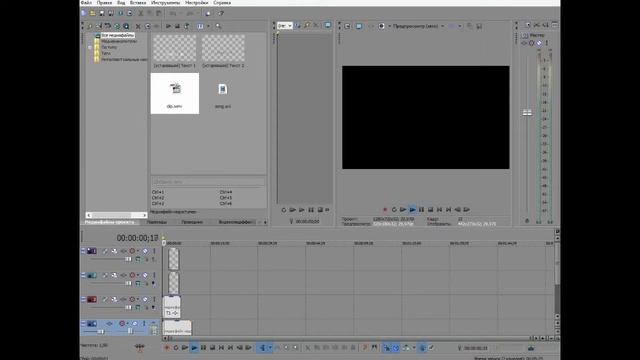
Task: Expand the 'По типу' tree node
Action: pos(90,47)
